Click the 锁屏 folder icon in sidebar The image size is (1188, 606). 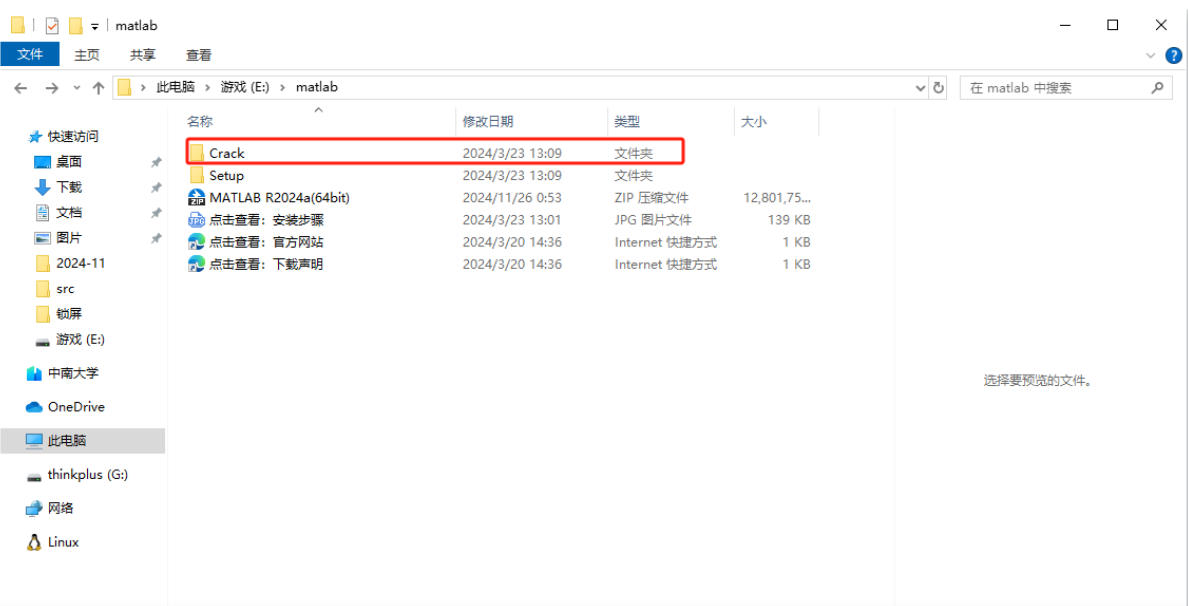(x=43, y=314)
